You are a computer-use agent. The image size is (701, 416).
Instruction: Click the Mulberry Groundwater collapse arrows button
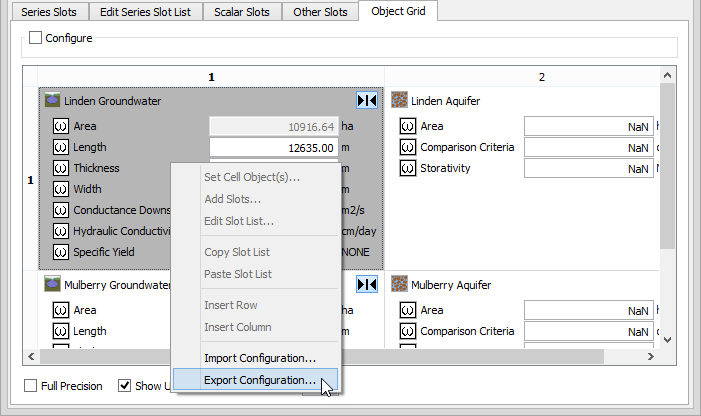366,285
